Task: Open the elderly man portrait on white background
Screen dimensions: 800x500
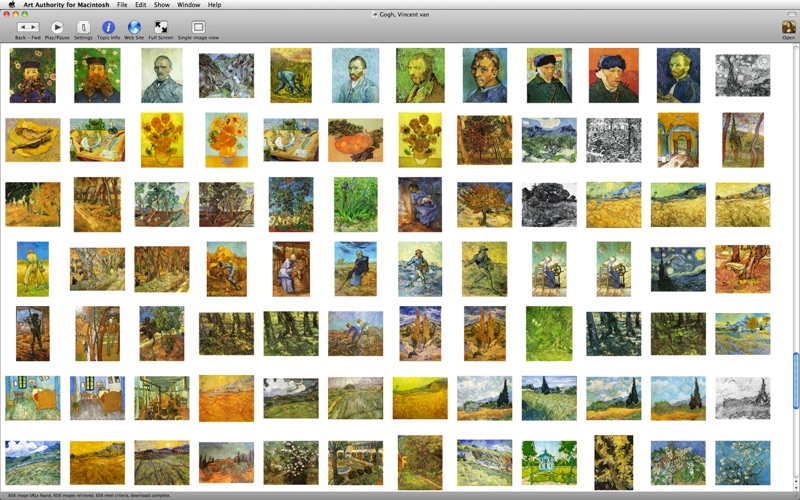Action: coord(162,76)
